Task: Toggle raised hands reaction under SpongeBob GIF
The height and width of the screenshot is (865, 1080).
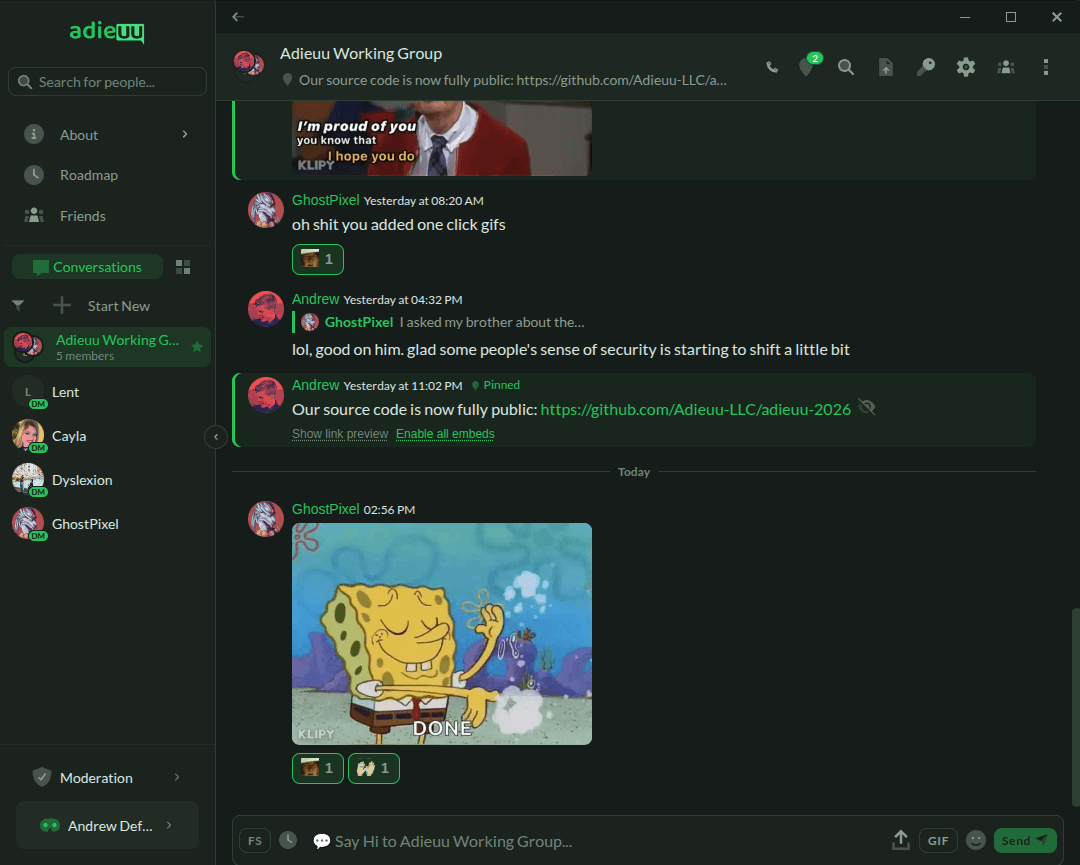Action: [x=374, y=769]
